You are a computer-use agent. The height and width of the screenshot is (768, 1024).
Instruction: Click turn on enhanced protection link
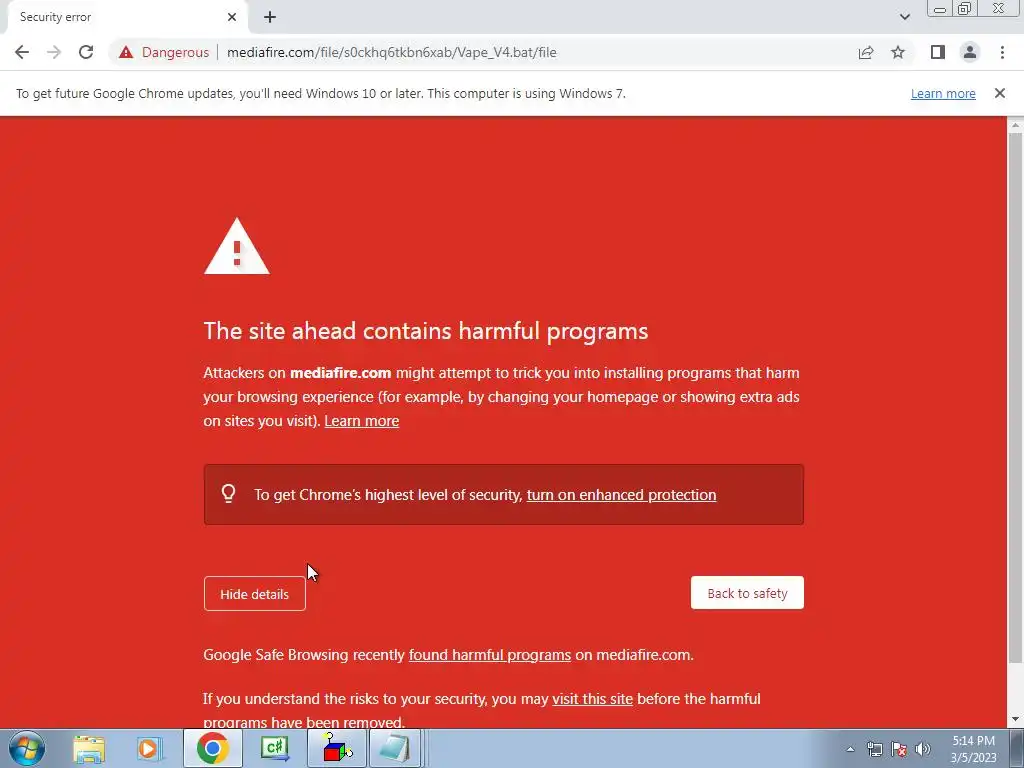(x=621, y=495)
